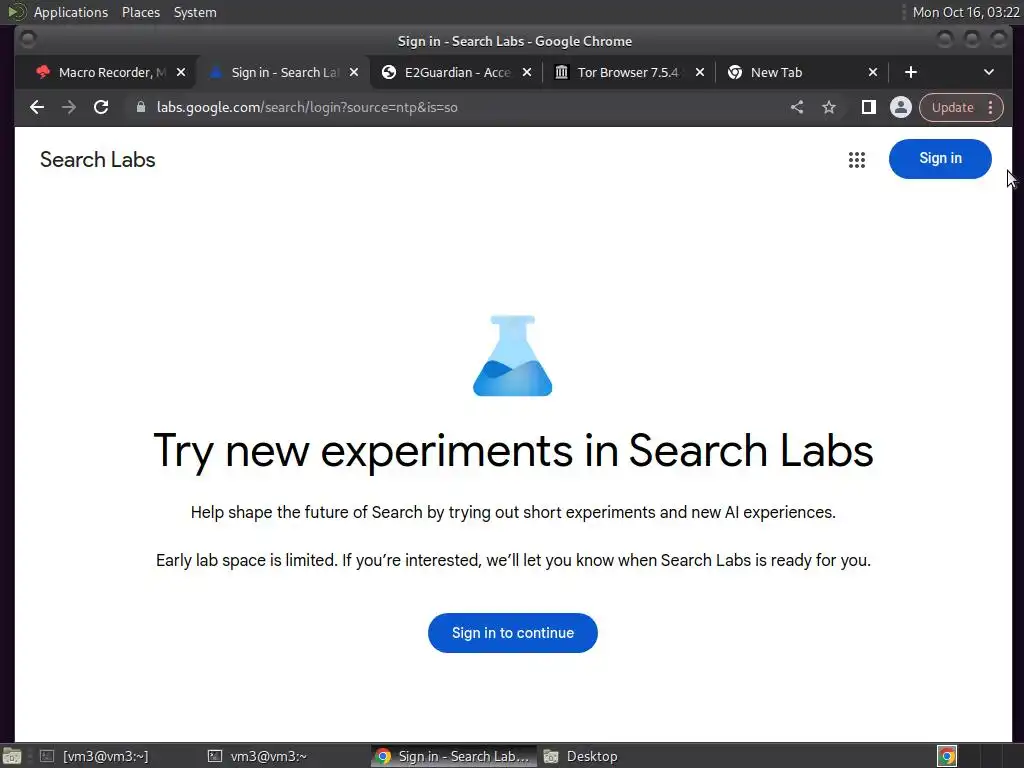The image size is (1024, 768).
Task: Open a new browser tab
Action: click(911, 72)
